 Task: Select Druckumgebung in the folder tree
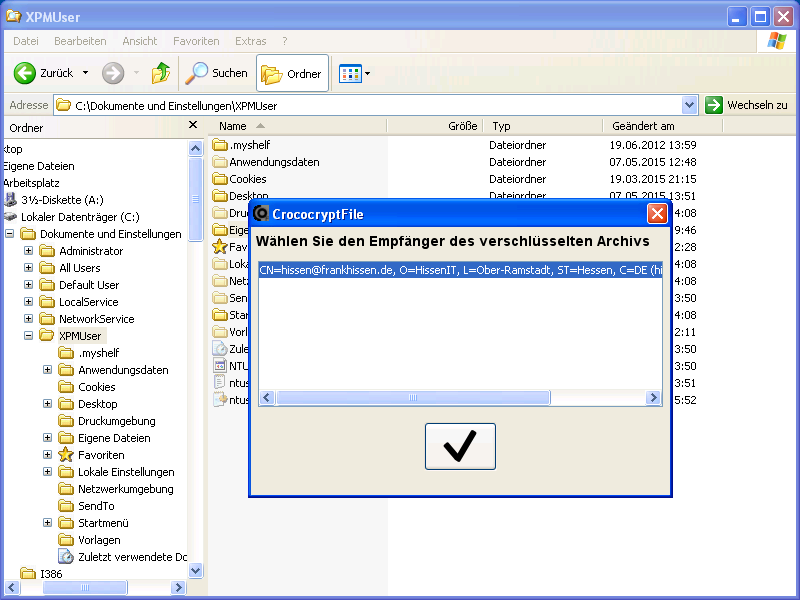(107, 421)
